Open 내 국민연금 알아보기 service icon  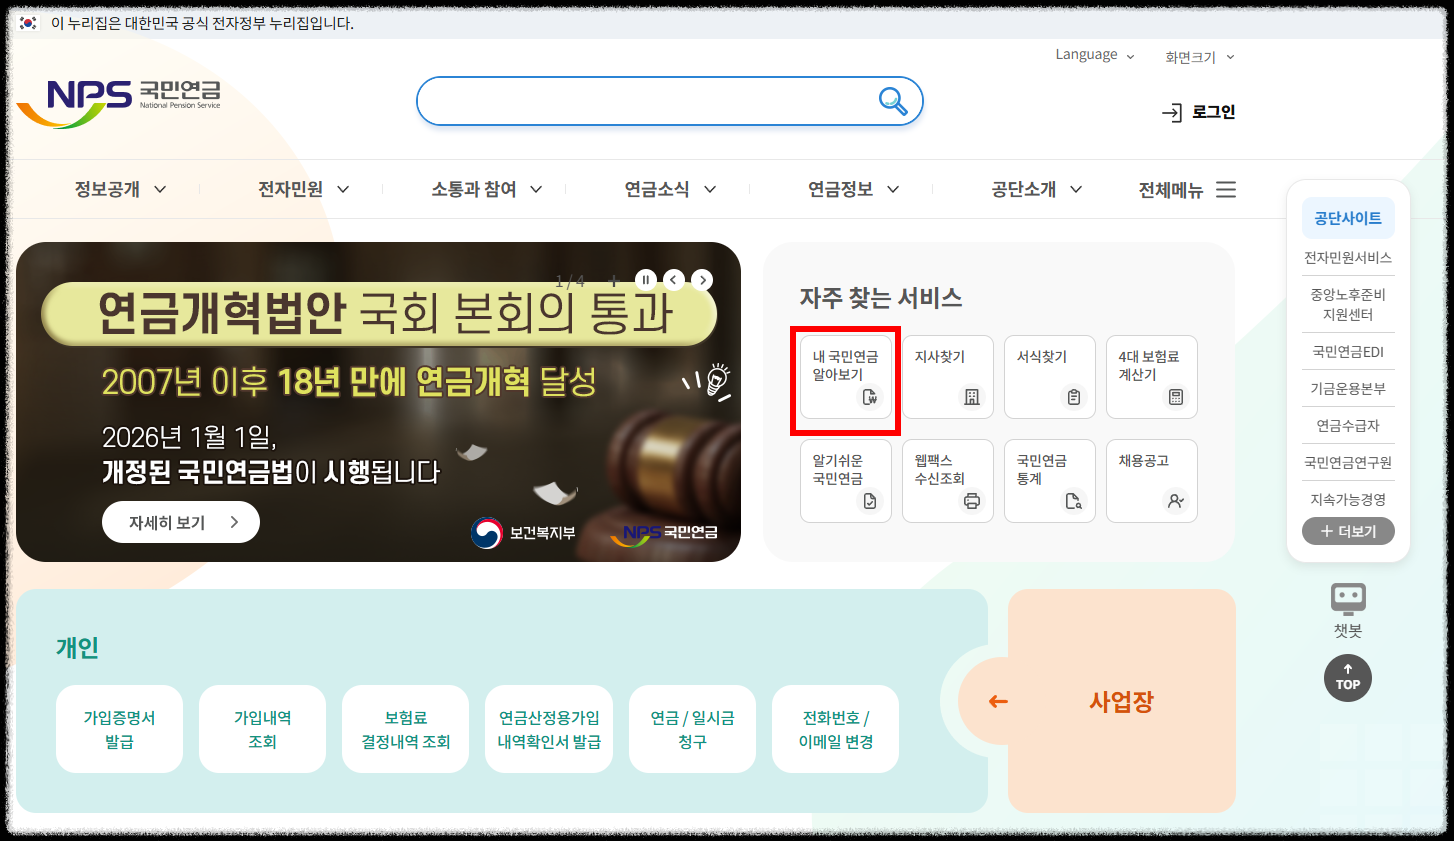(845, 377)
